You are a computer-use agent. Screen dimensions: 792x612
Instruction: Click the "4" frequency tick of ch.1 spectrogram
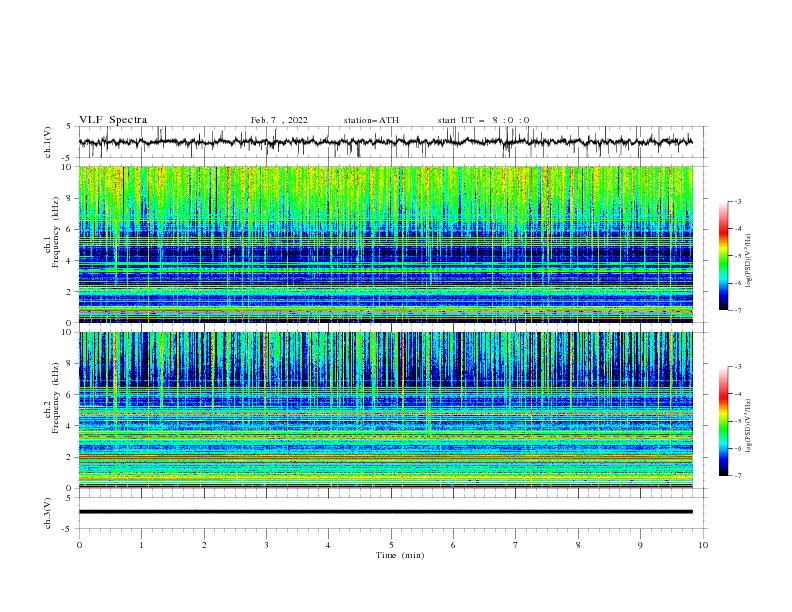(70, 261)
